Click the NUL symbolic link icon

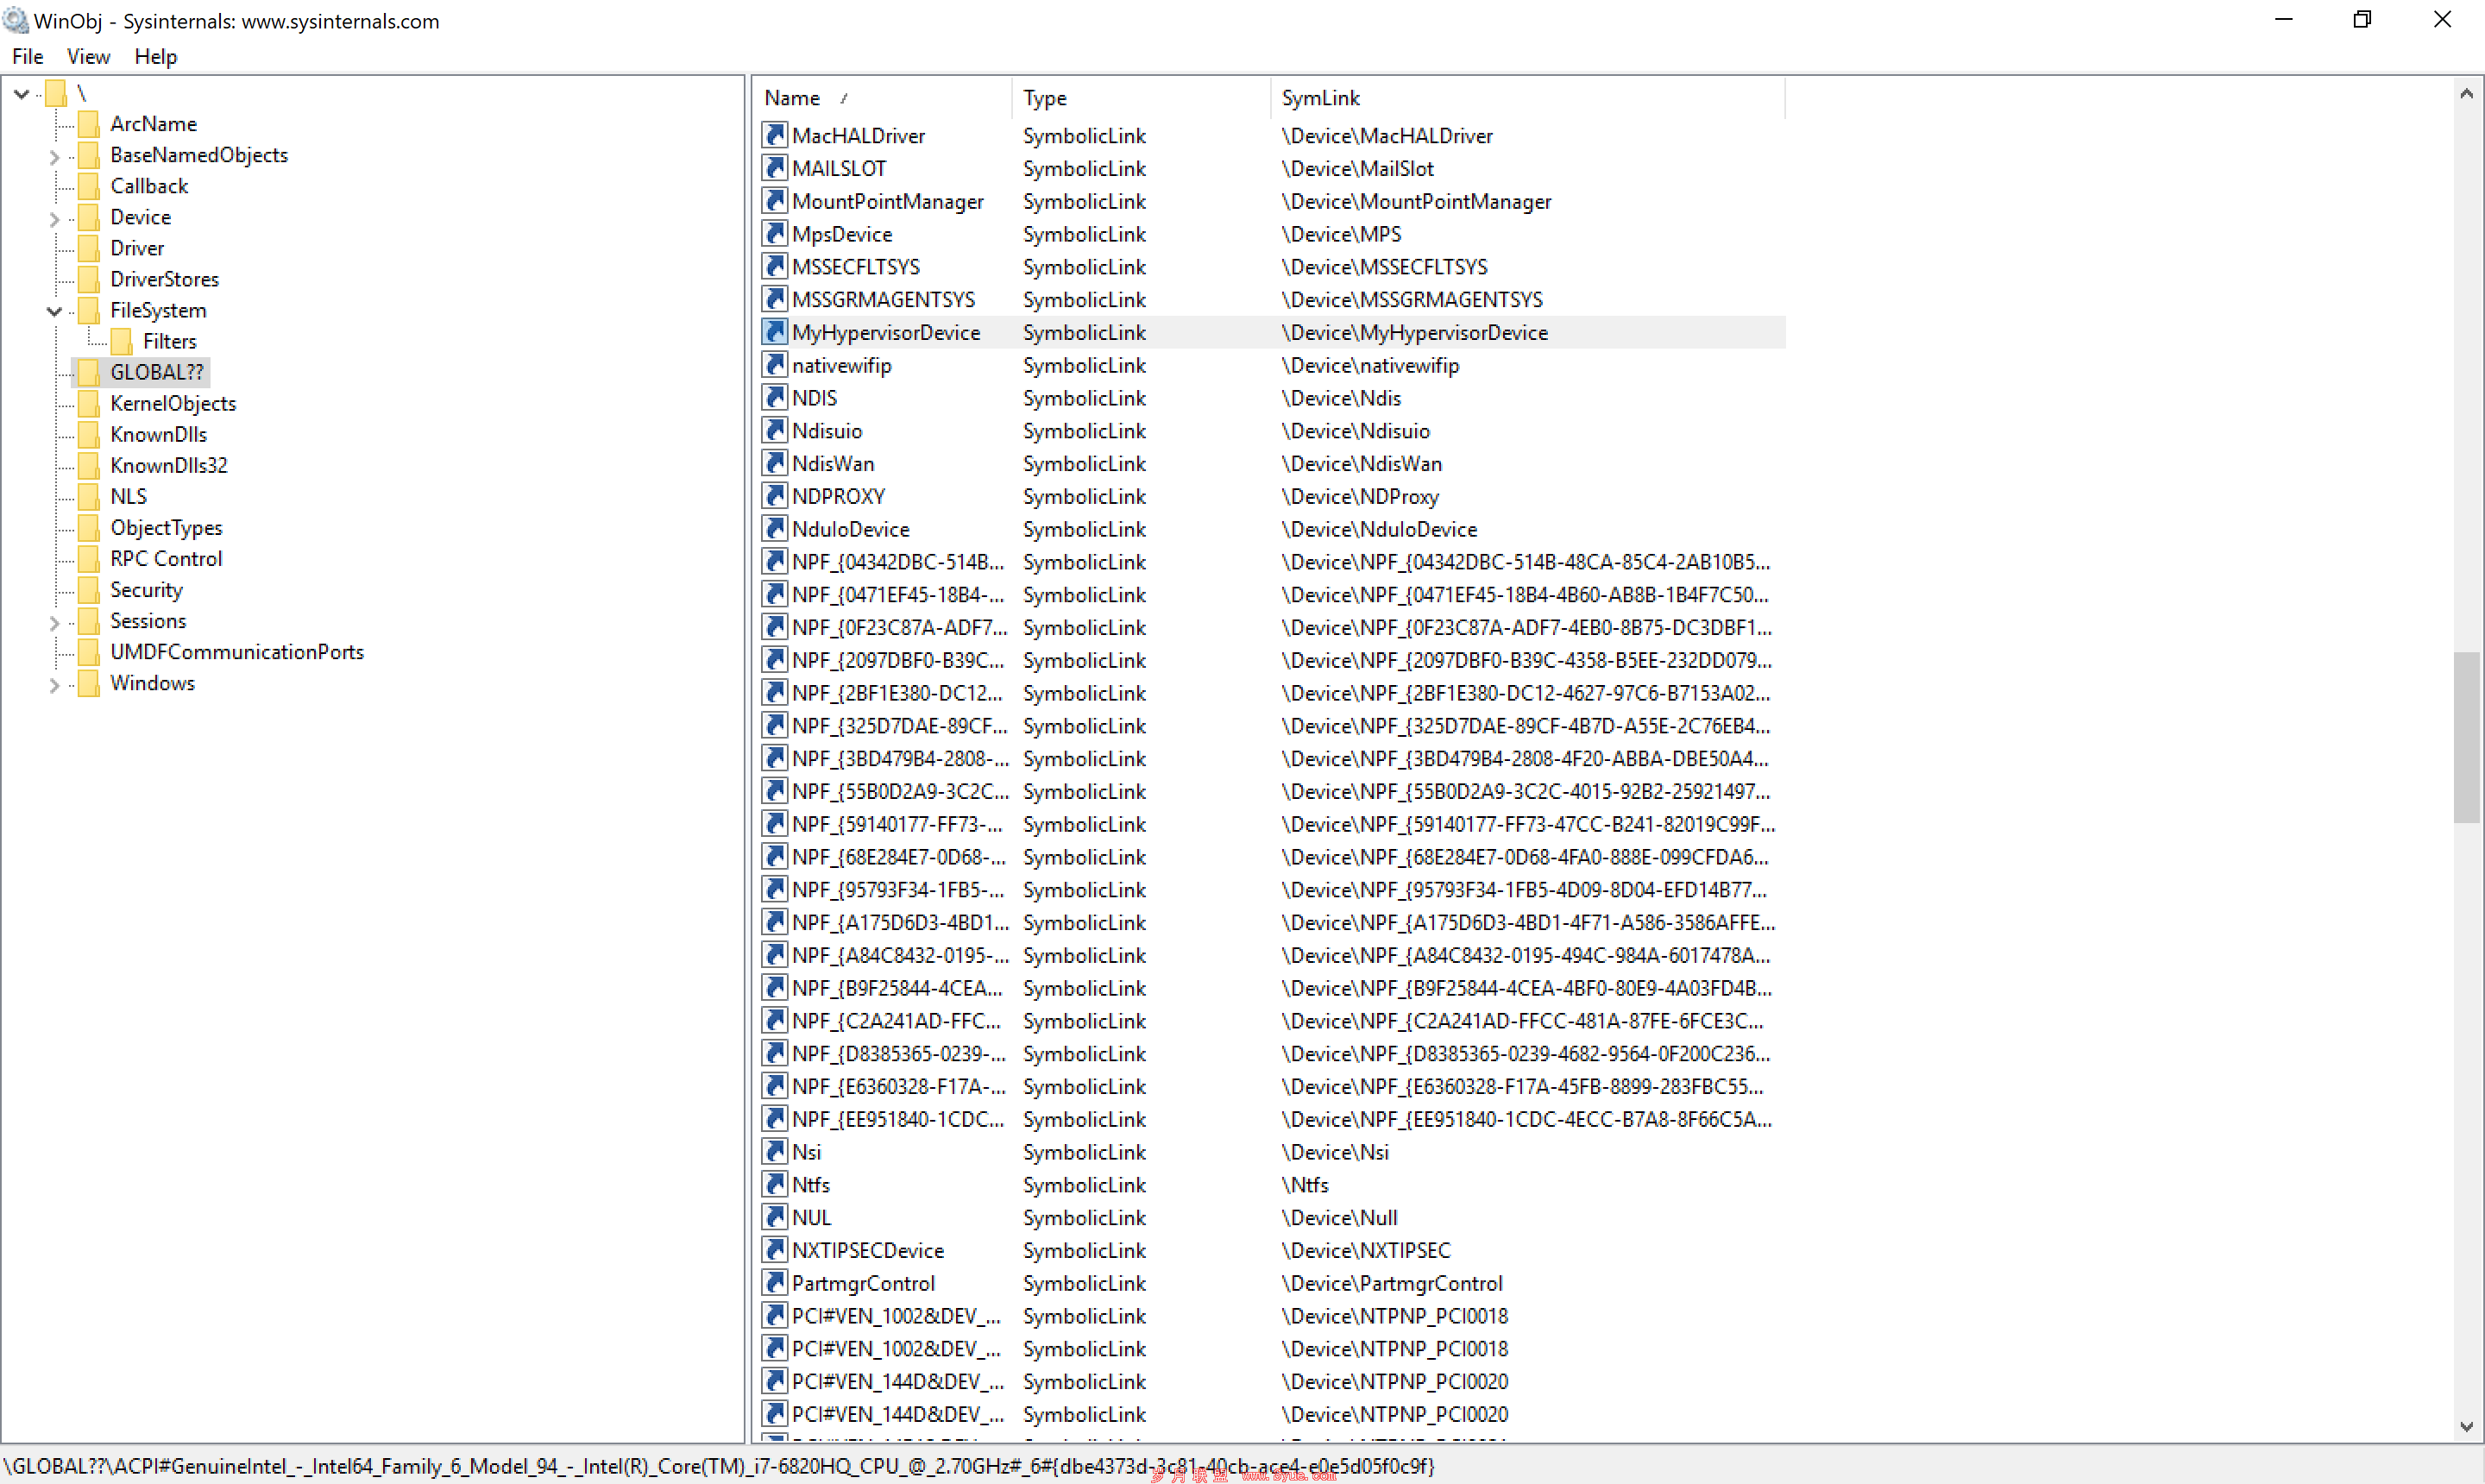tap(774, 1218)
